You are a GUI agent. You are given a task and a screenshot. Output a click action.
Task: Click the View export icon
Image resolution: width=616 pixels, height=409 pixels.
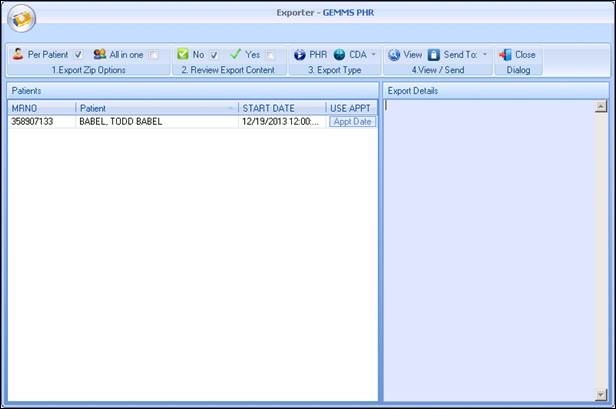394,55
